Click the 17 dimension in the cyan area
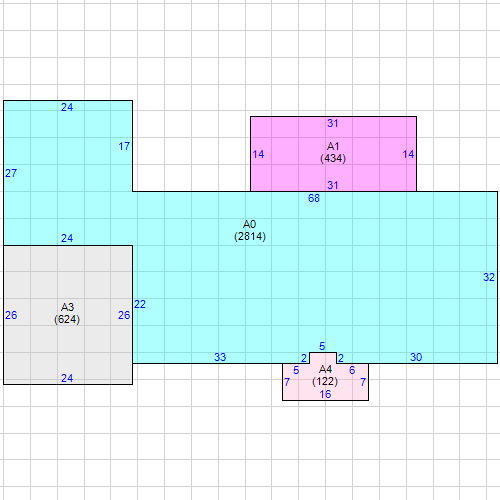500x500 pixels. coord(124,146)
